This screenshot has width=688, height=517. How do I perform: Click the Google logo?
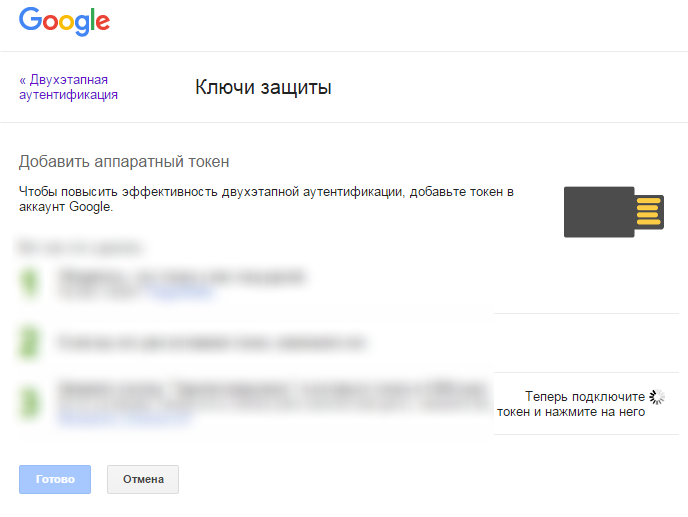tap(64, 21)
